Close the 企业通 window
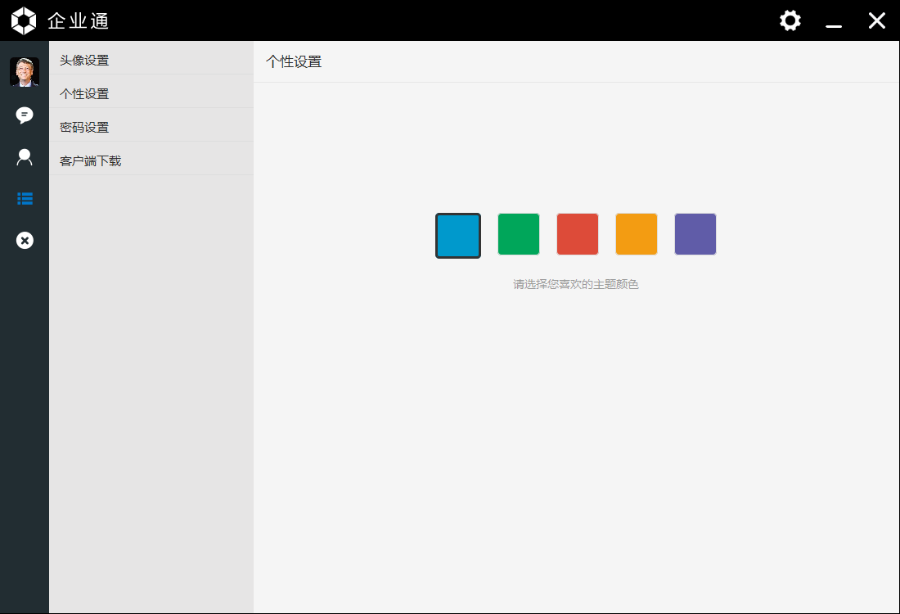Image resolution: width=900 pixels, height=614 pixels. [x=876, y=21]
